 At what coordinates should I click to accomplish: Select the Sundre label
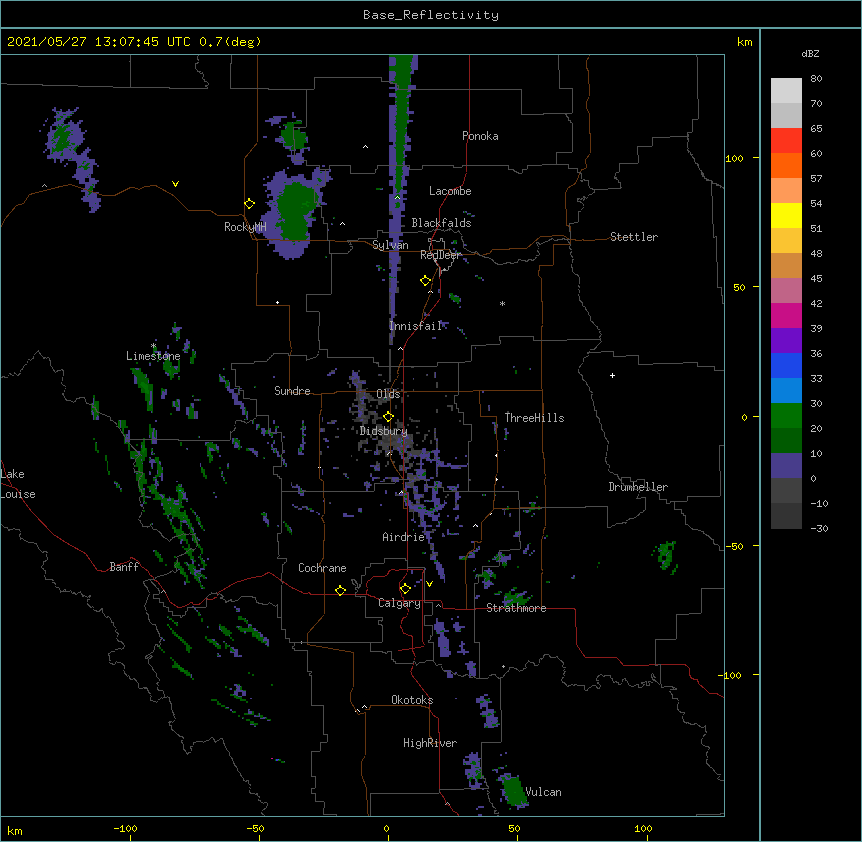click(x=292, y=391)
